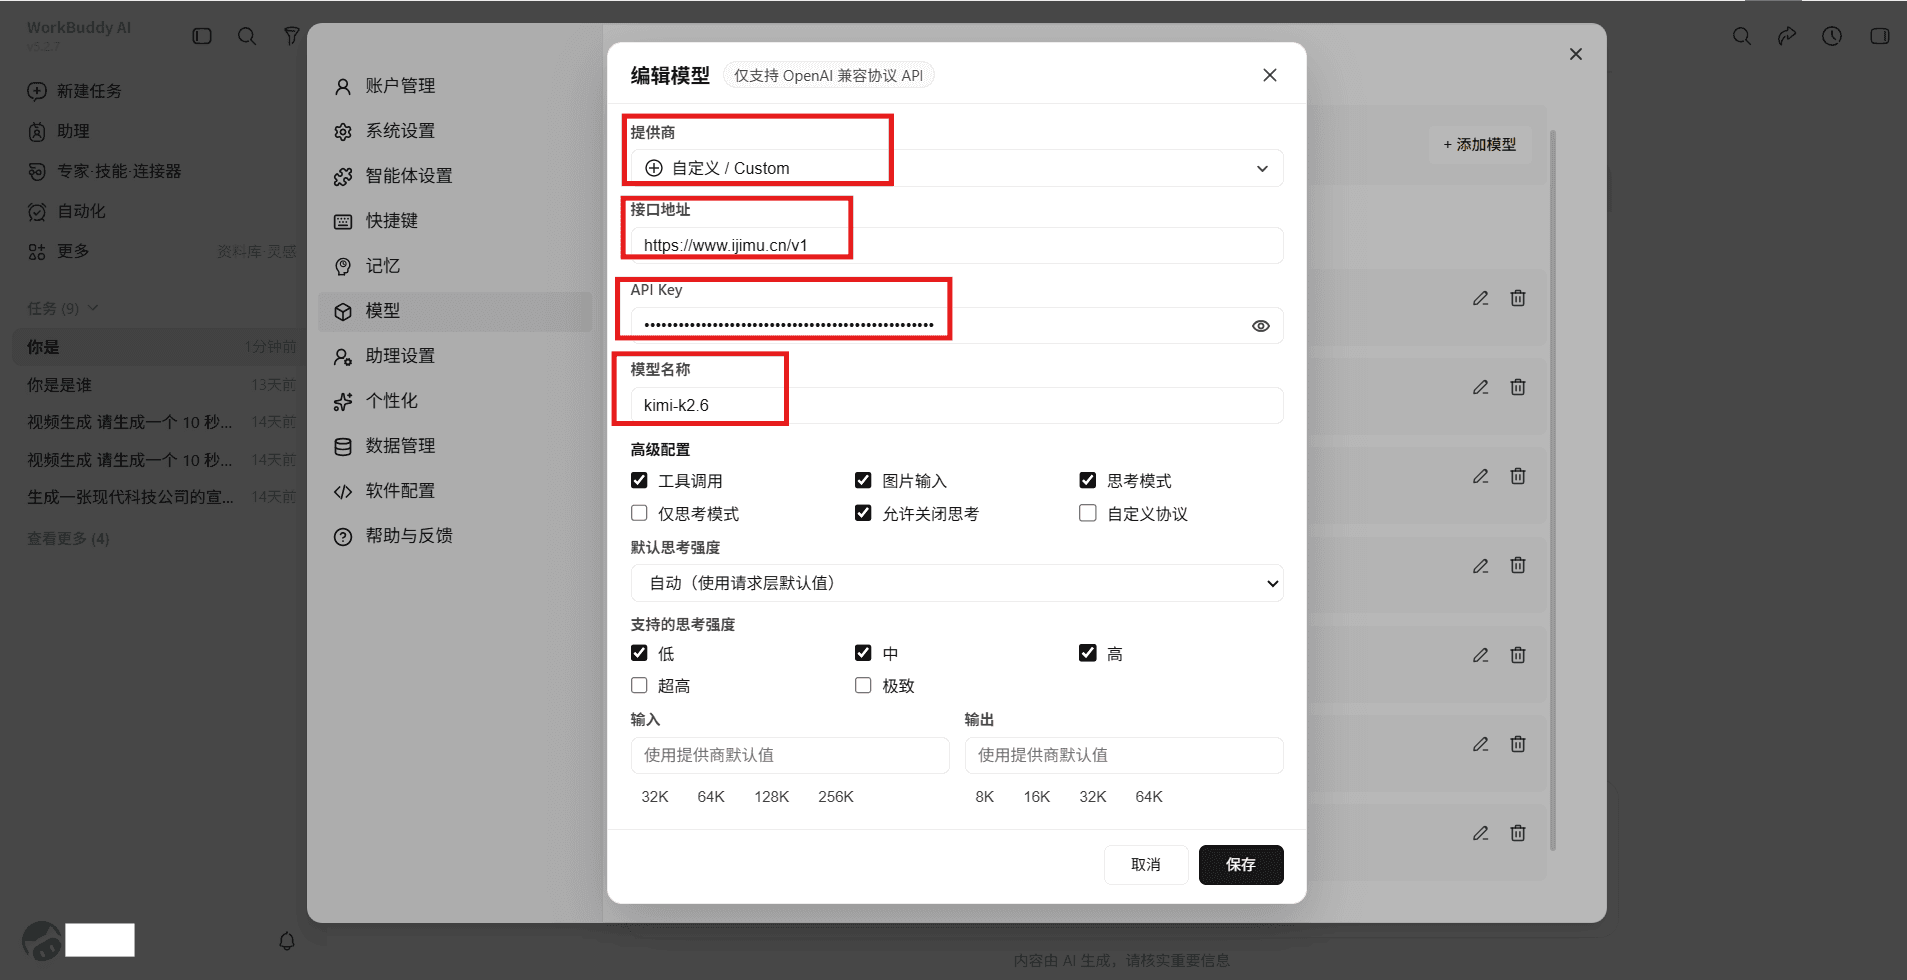Open 帮助与反馈 settings tab
1907x980 pixels.
click(x=455, y=536)
